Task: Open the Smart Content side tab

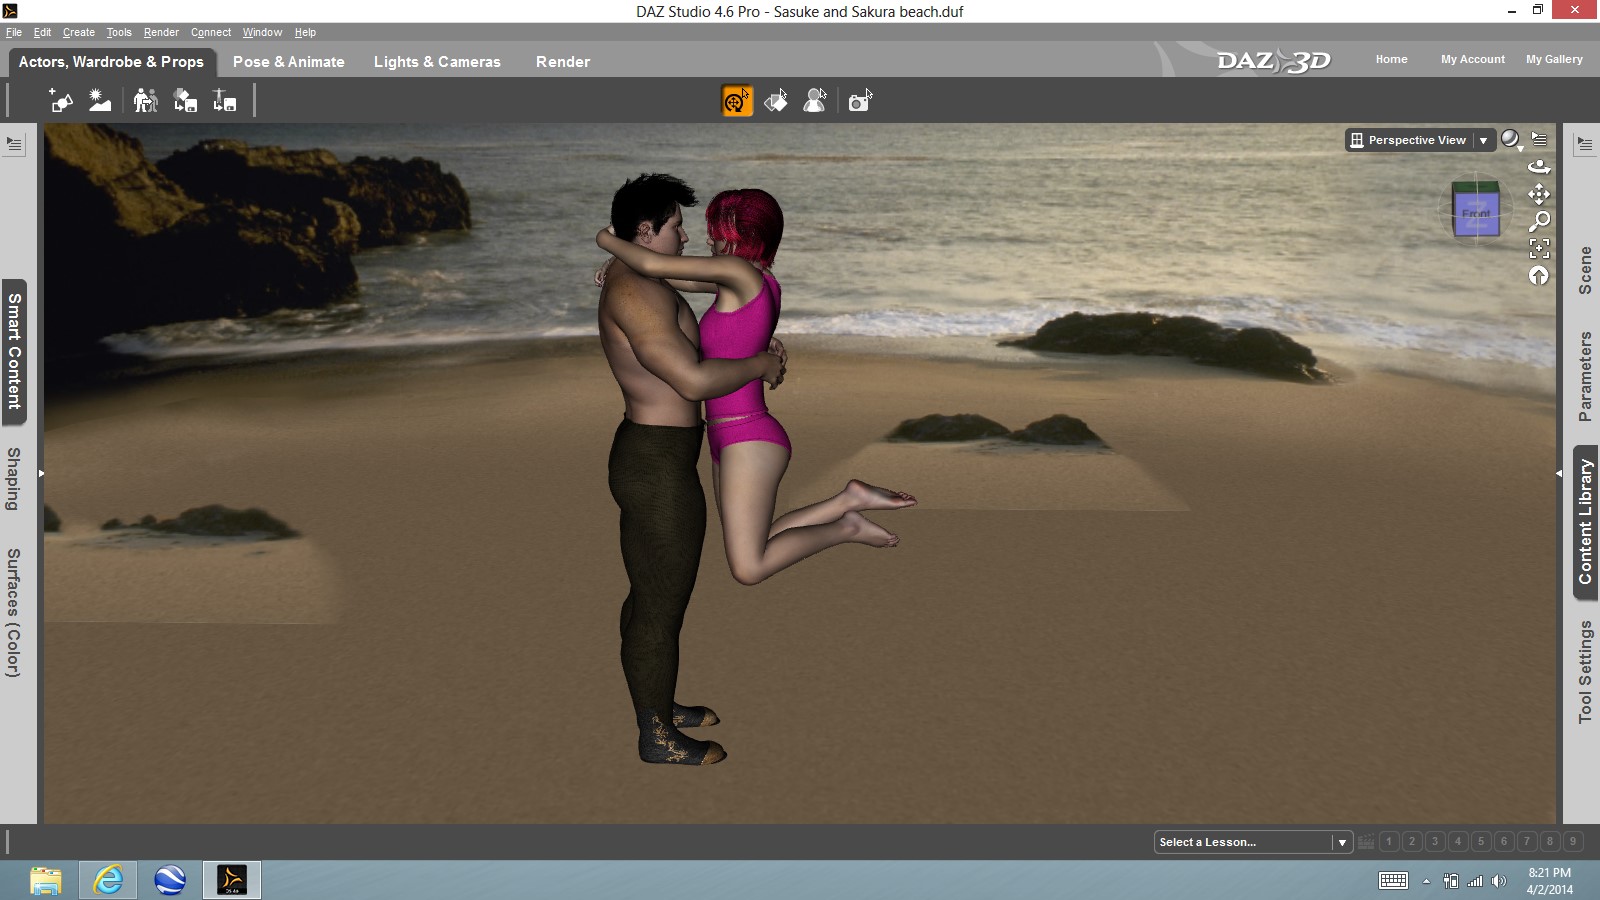Action: (x=15, y=351)
